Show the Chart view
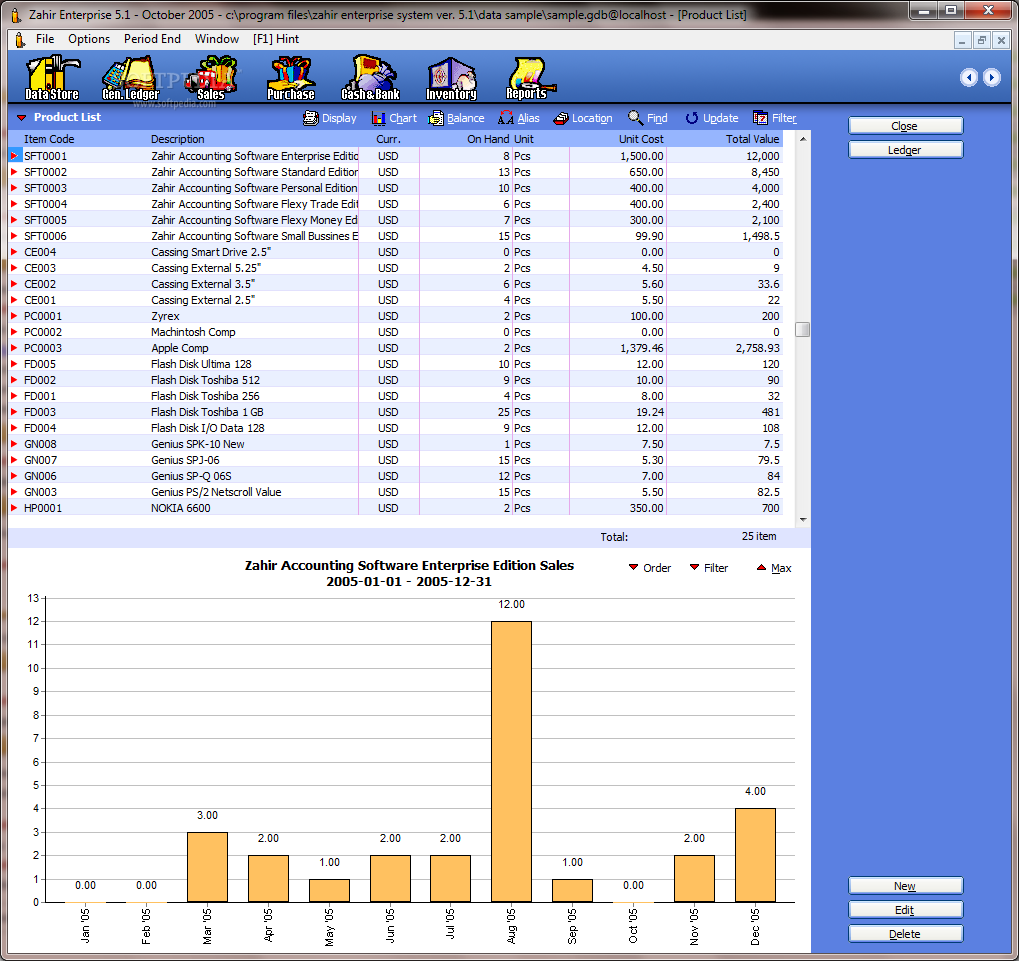Screen dimensions: 1019x961 tap(394, 118)
